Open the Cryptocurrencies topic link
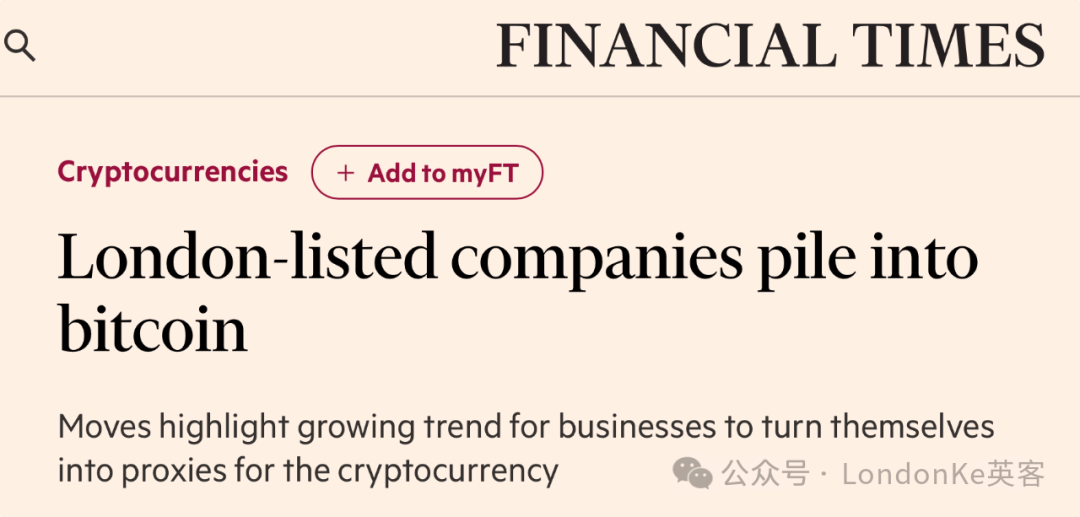Image resolution: width=1080 pixels, height=517 pixels. tap(172, 172)
